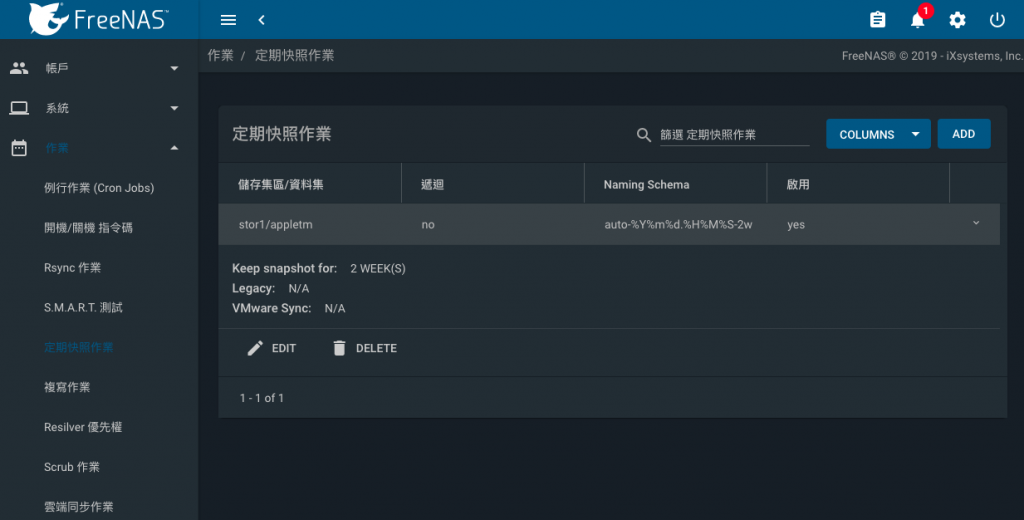The height and width of the screenshot is (520, 1024).
Task: Open the task manager clipboard icon
Action: (878, 20)
